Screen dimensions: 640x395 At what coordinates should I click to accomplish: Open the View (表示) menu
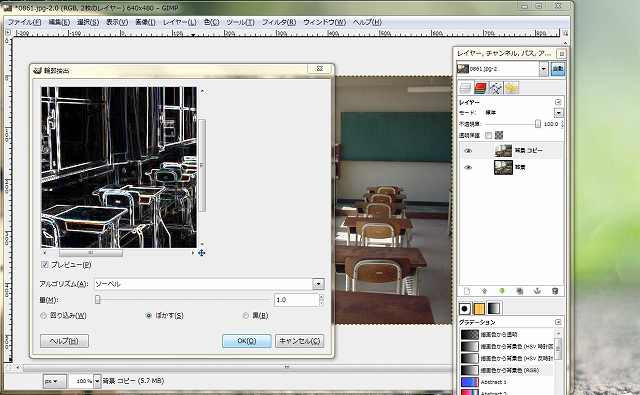(x=117, y=22)
